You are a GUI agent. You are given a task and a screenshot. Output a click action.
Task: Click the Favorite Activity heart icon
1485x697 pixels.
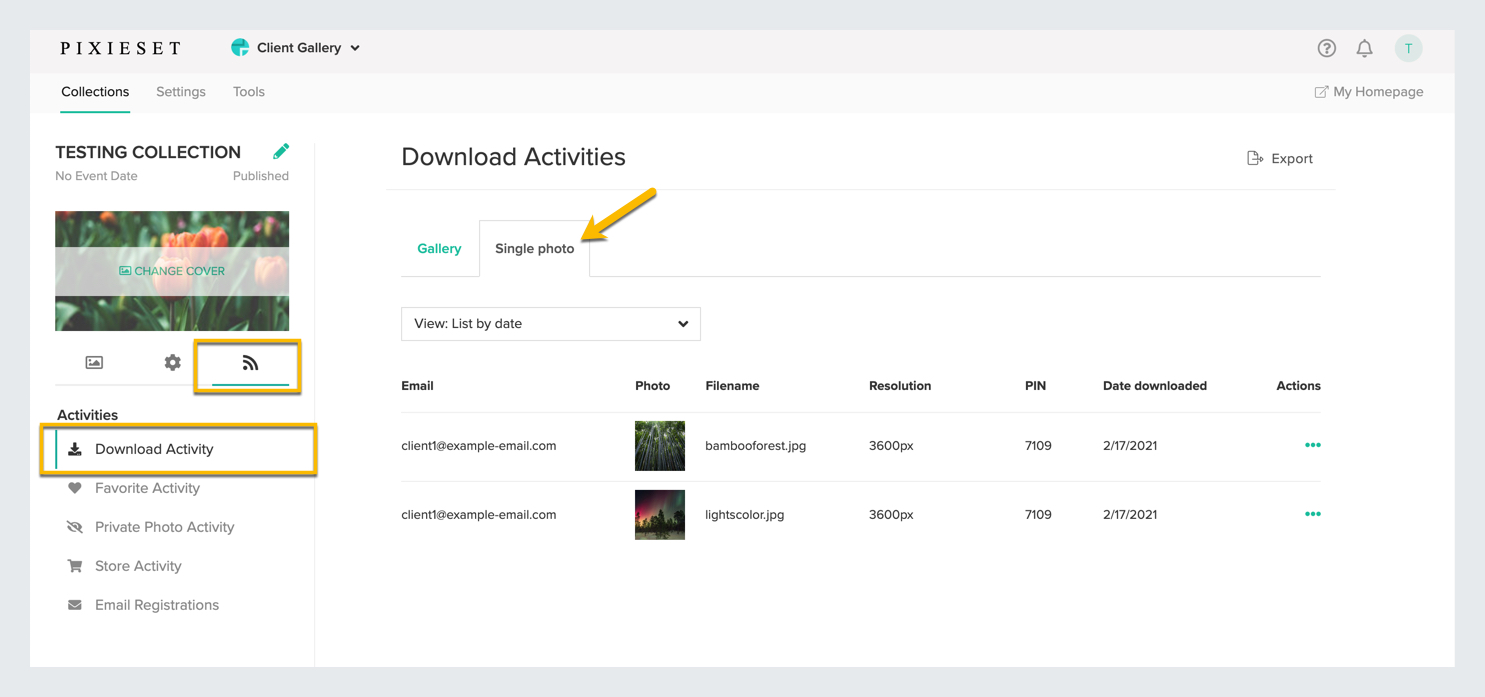click(75, 488)
